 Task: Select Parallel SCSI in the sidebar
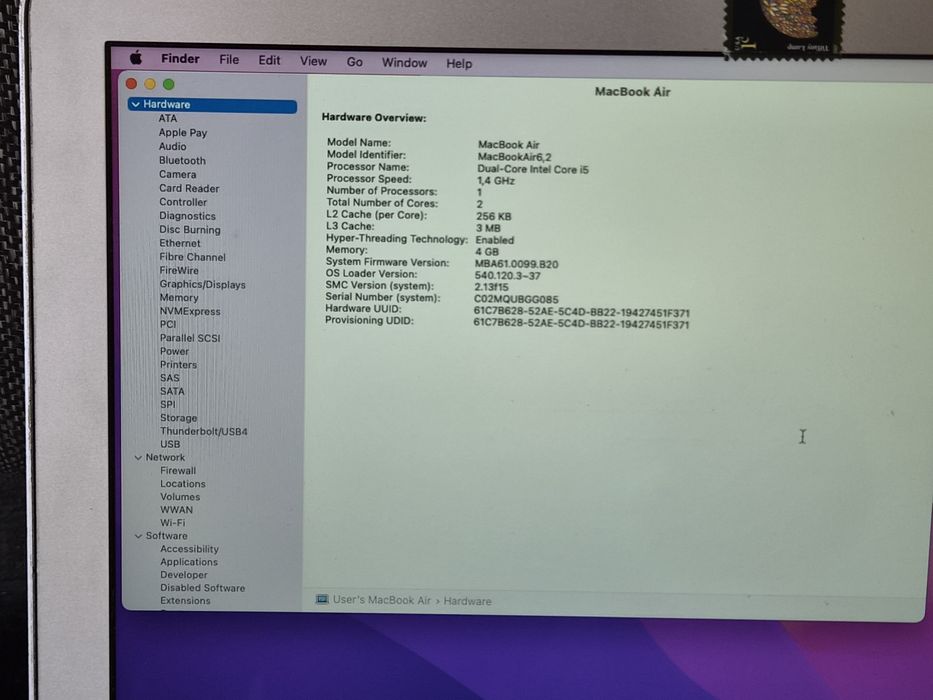pyautogui.click(x=190, y=338)
